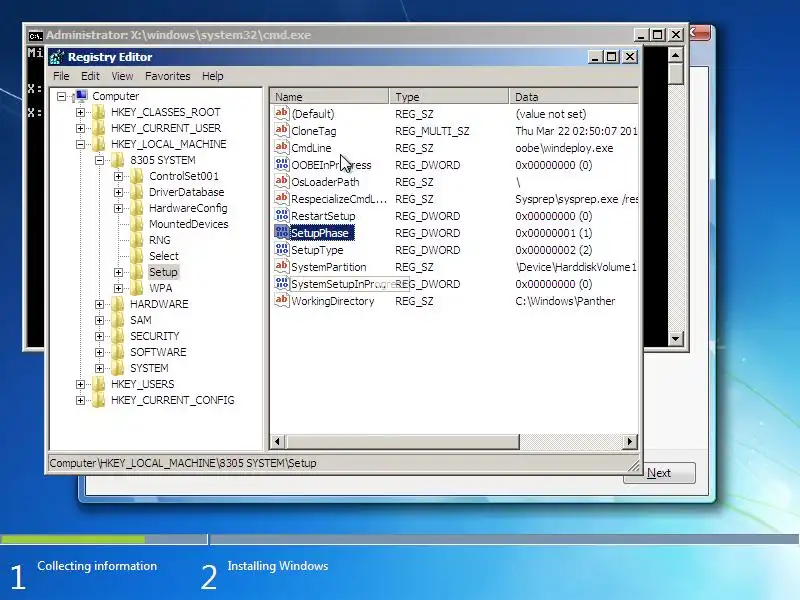Click the DriverDatabase folder icon

click(x=137, y=192)
